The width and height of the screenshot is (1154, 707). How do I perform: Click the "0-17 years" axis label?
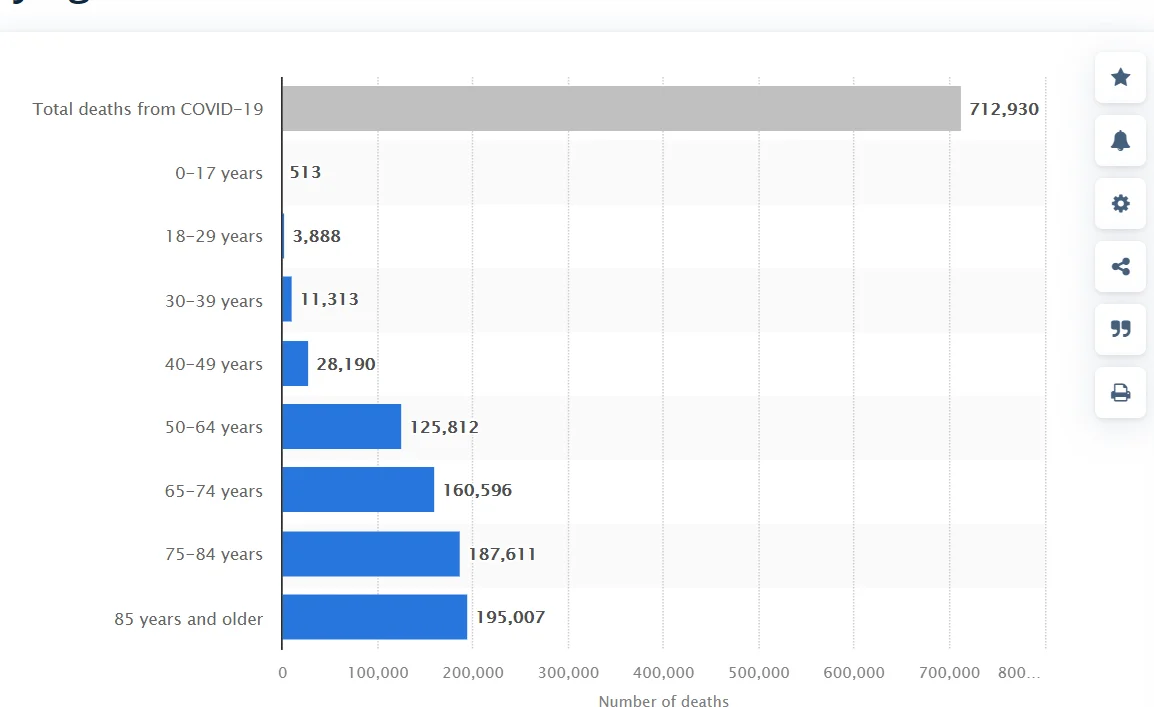tap(219, 173)
